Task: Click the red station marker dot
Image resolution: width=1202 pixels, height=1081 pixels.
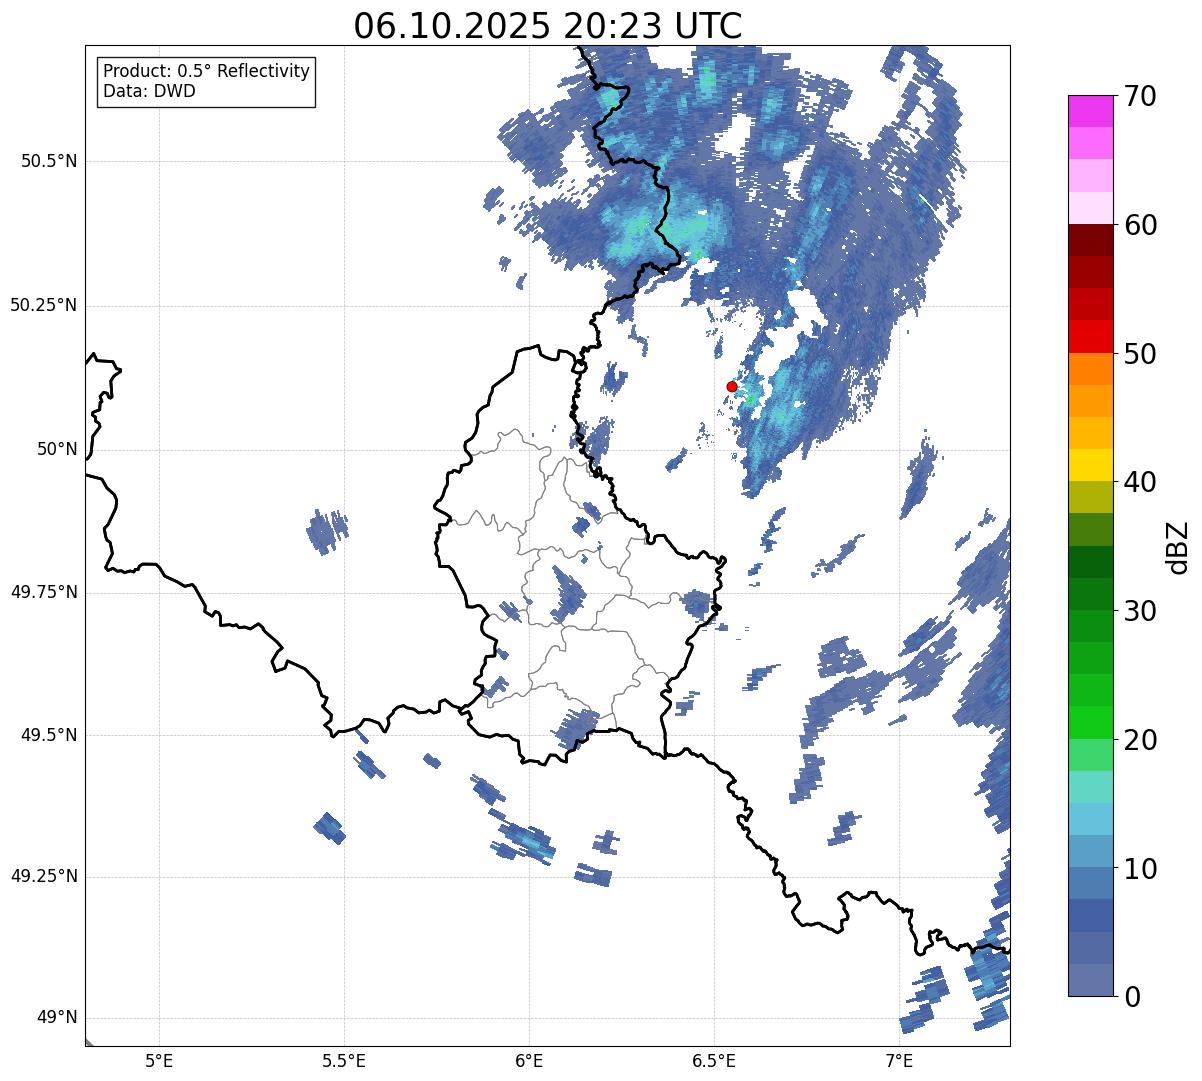Action: tap(732, 386)
